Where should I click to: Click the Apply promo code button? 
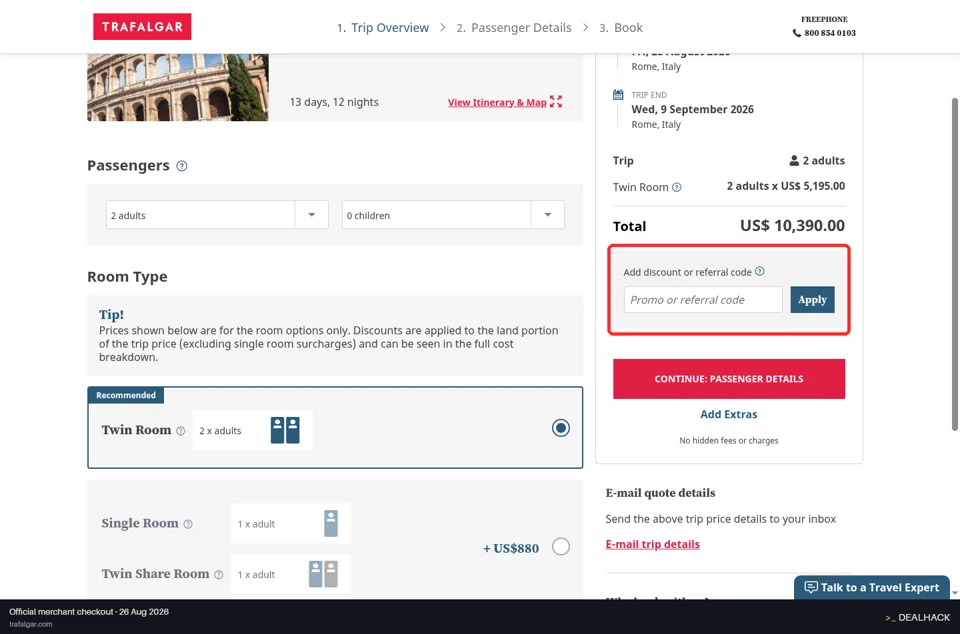(812, 300)
